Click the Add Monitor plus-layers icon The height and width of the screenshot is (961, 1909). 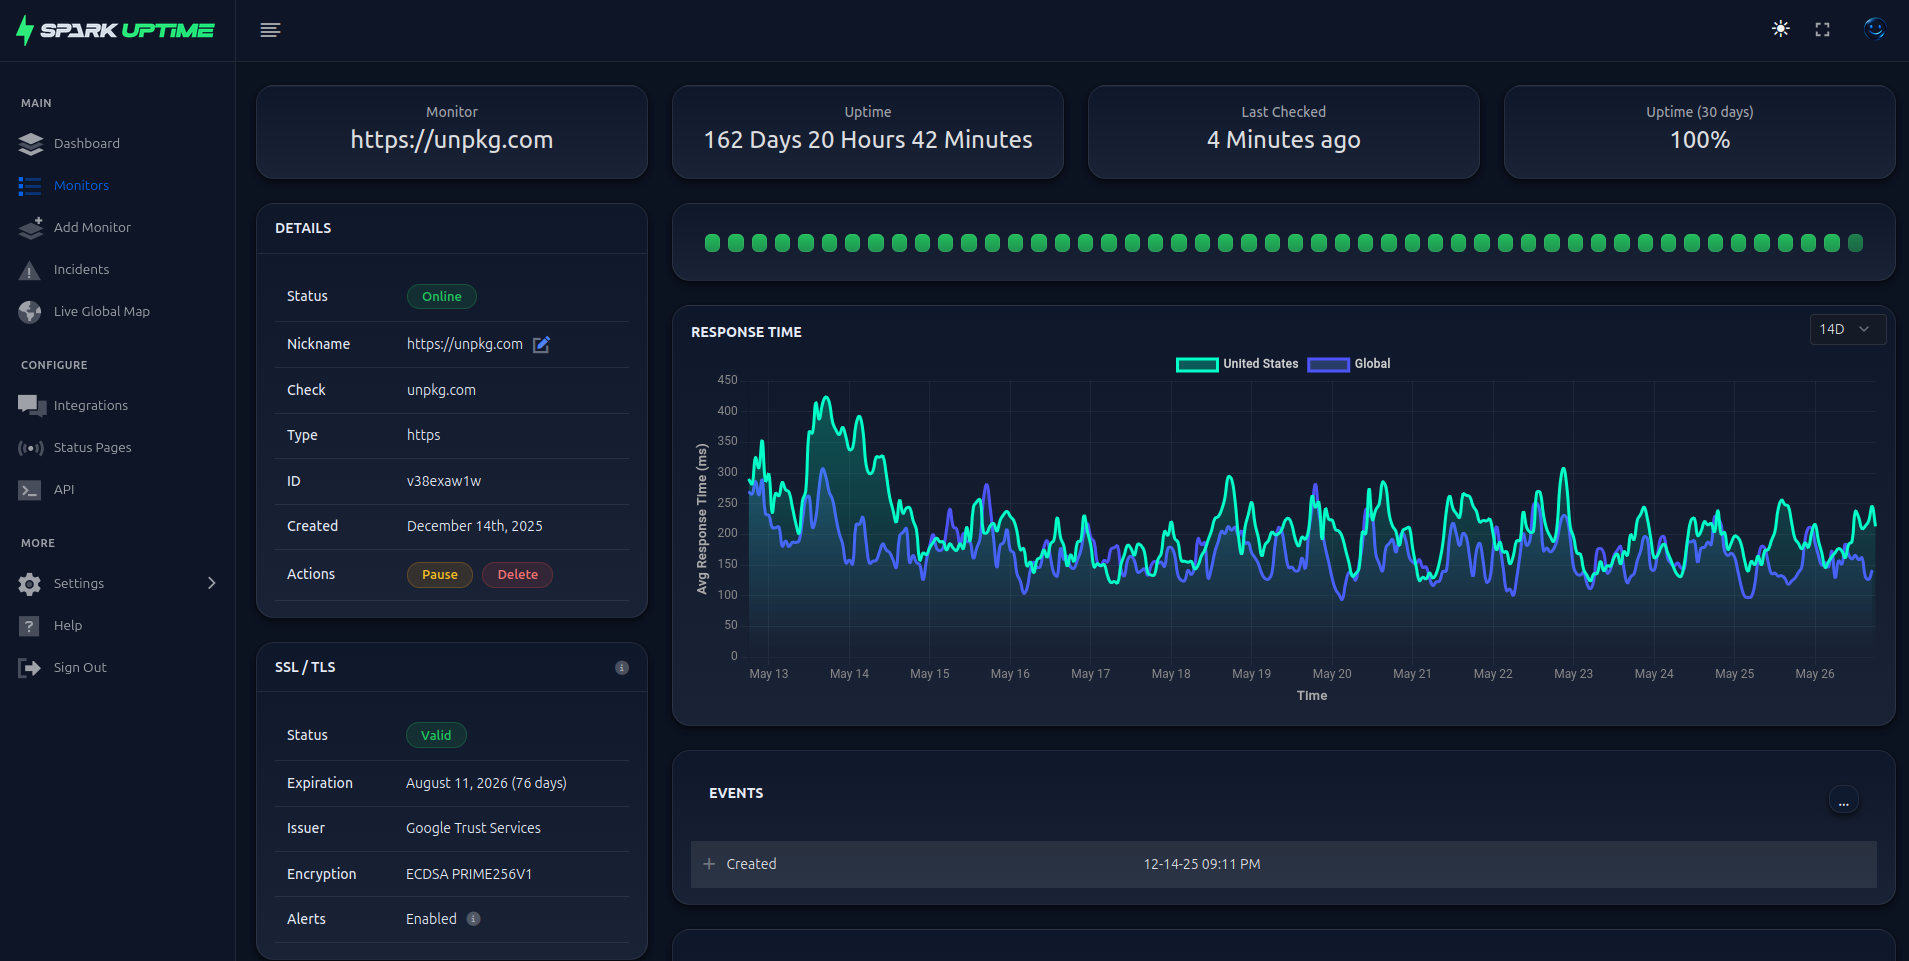30,228
